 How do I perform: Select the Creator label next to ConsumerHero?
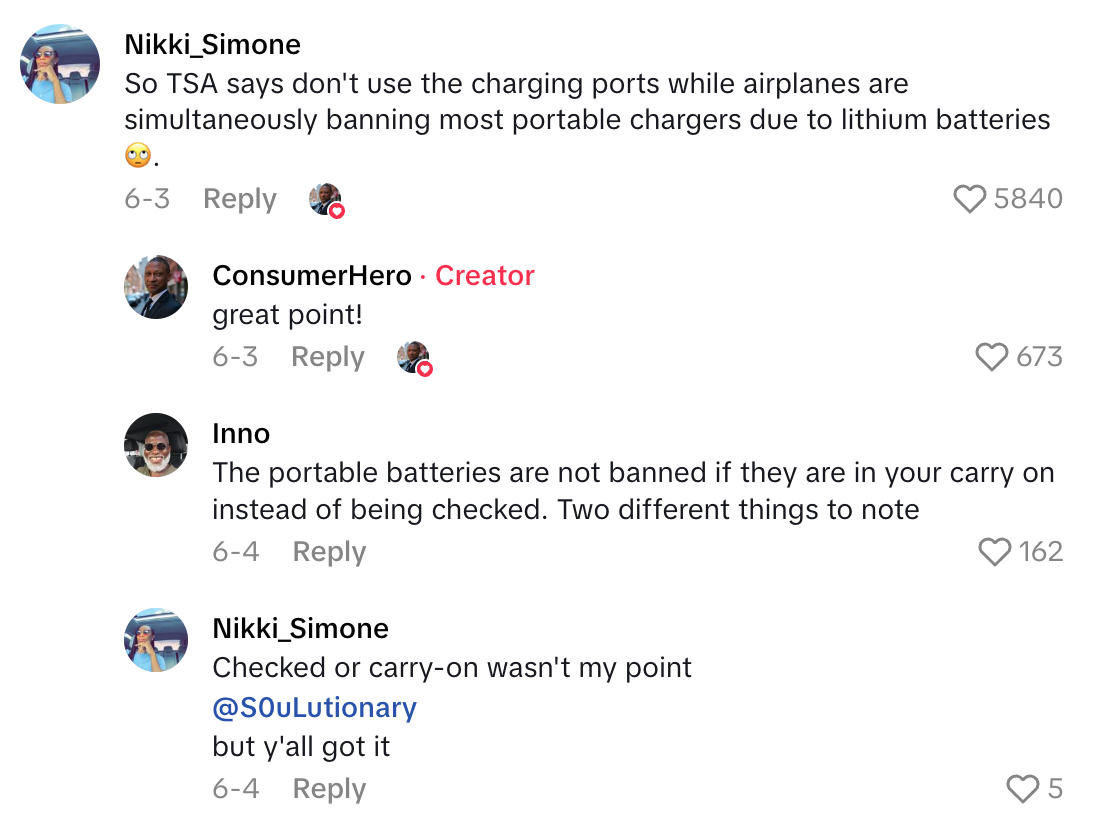point(485,276)
